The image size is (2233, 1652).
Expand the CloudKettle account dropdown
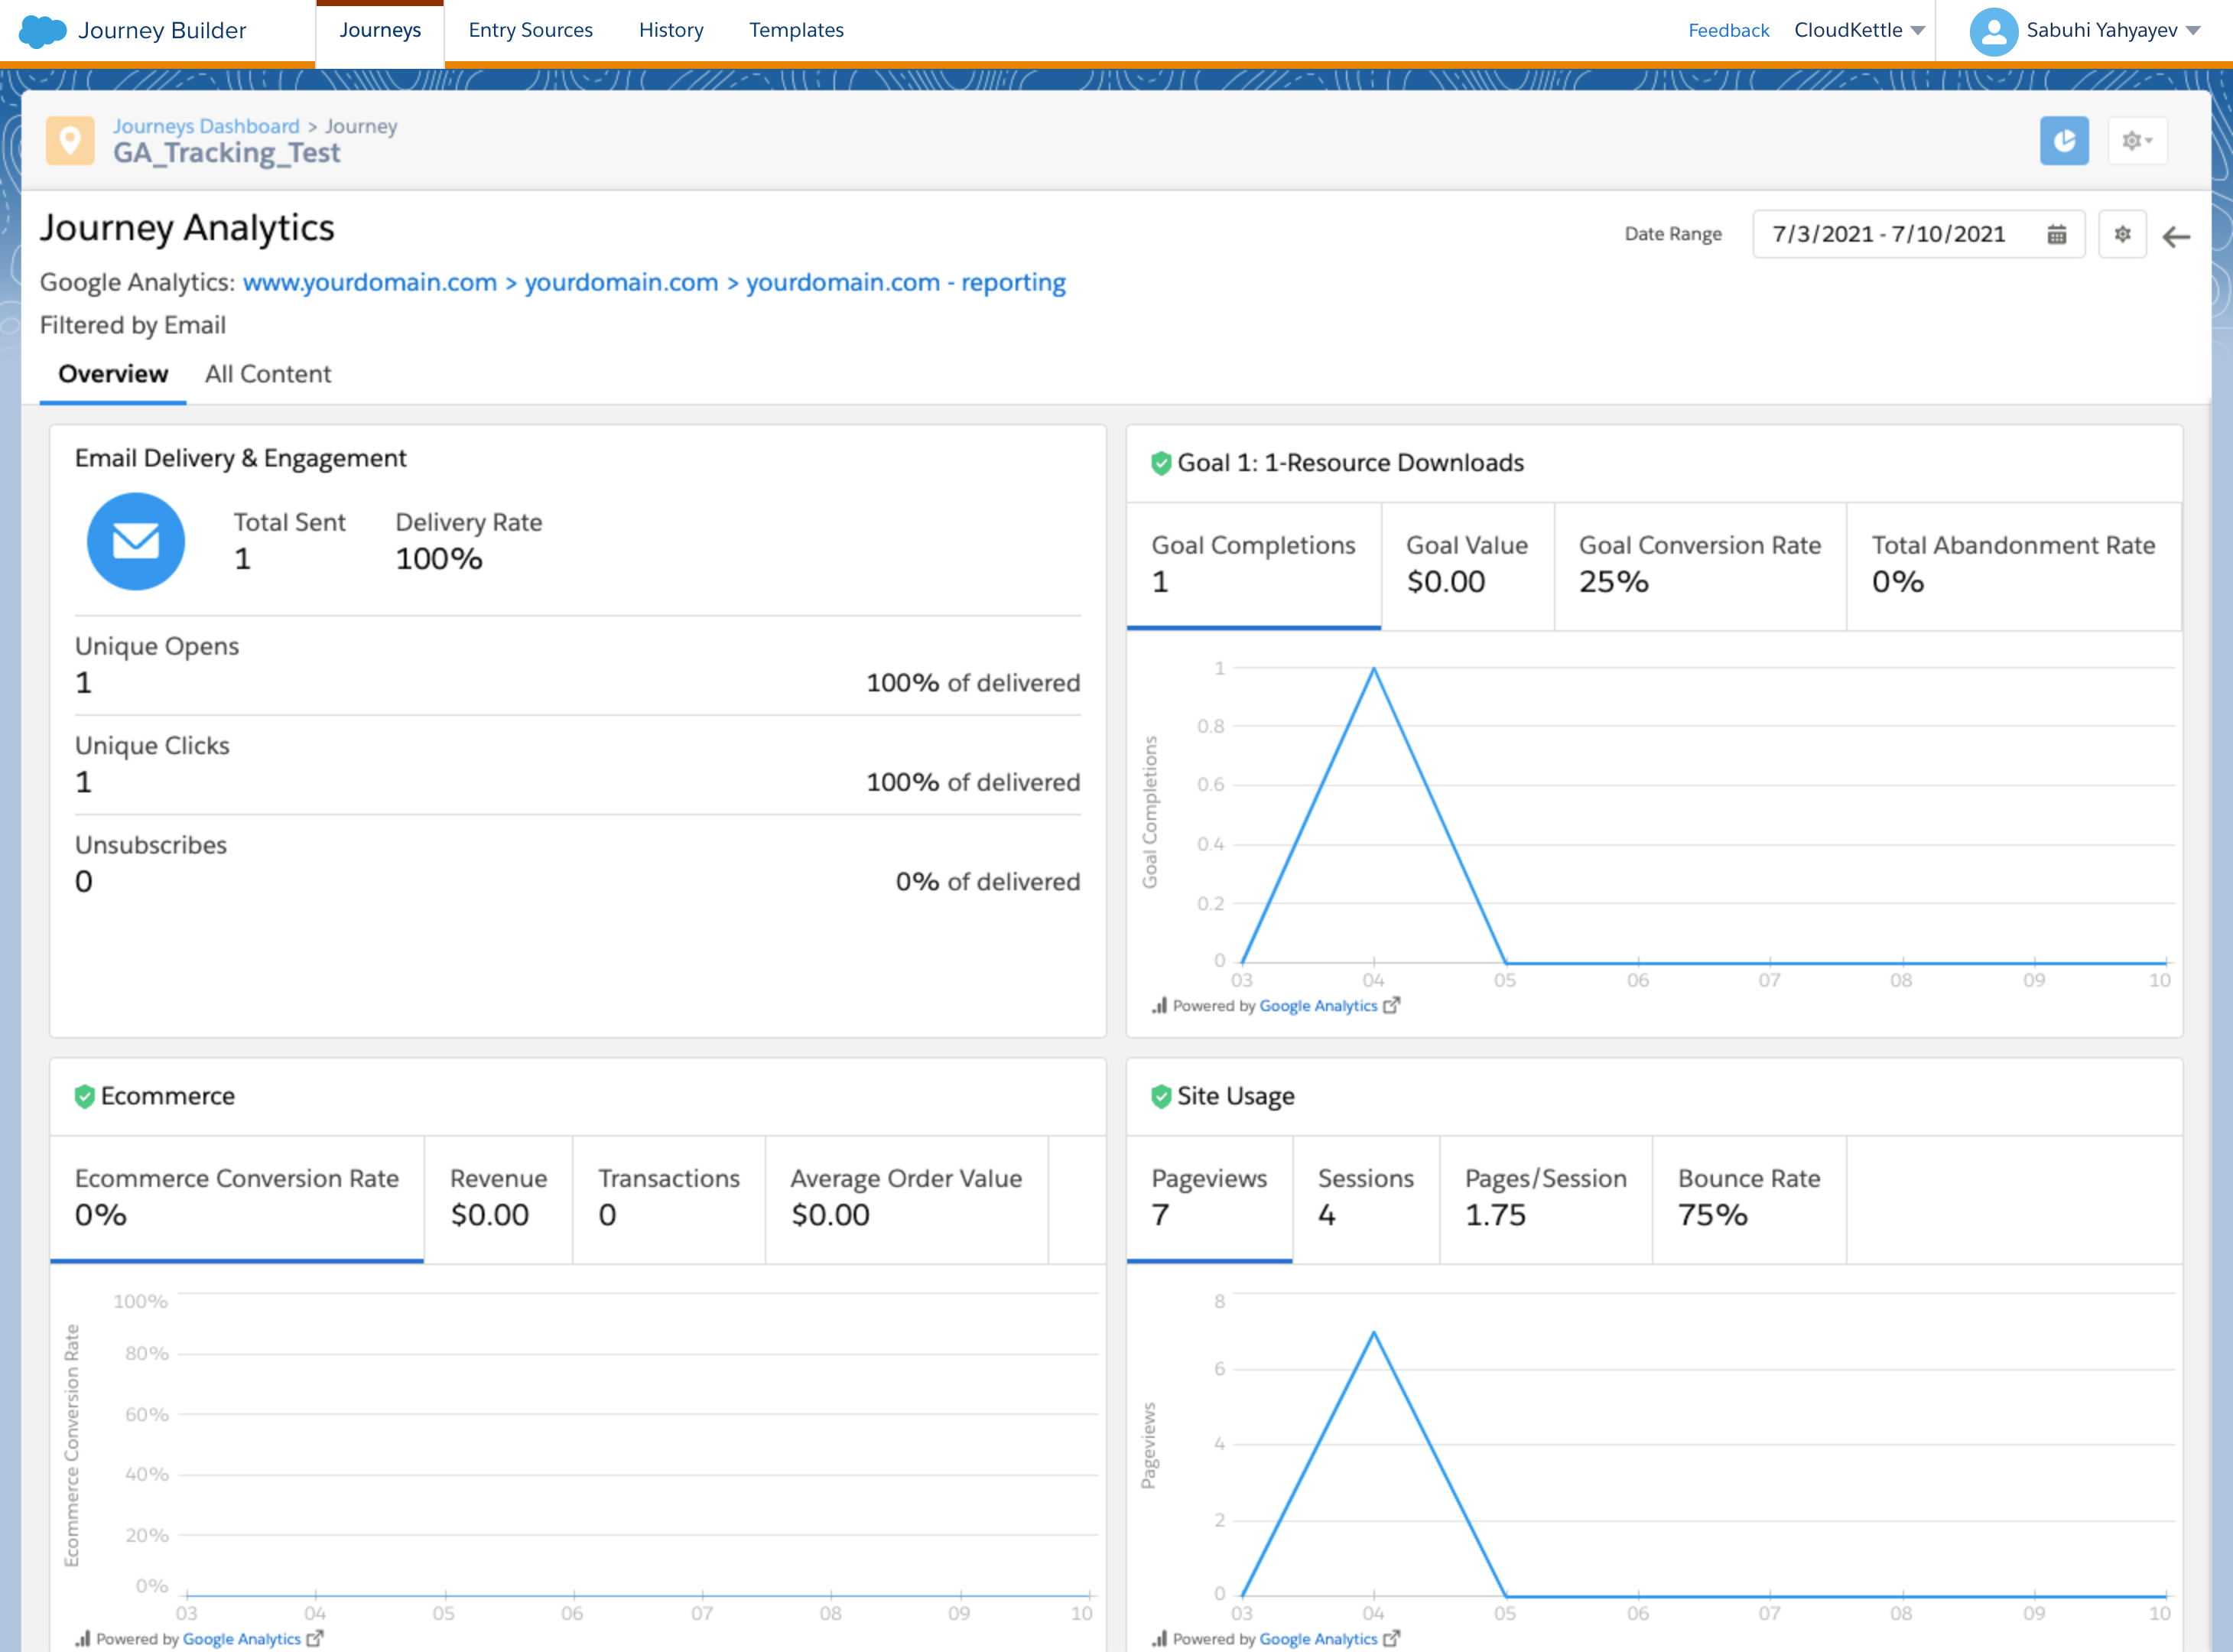coord(1917,31)
